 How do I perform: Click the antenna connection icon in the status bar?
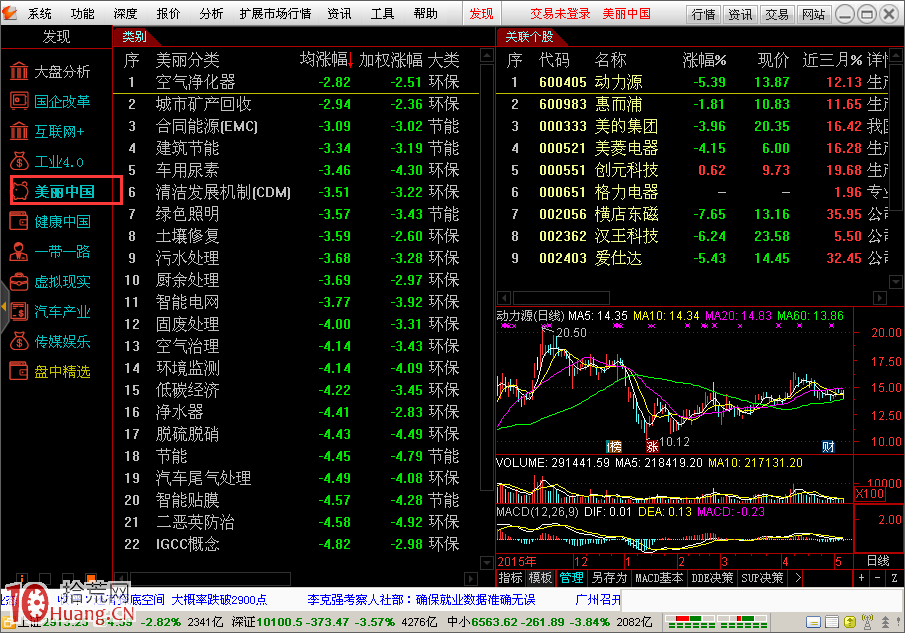point(867,622)
